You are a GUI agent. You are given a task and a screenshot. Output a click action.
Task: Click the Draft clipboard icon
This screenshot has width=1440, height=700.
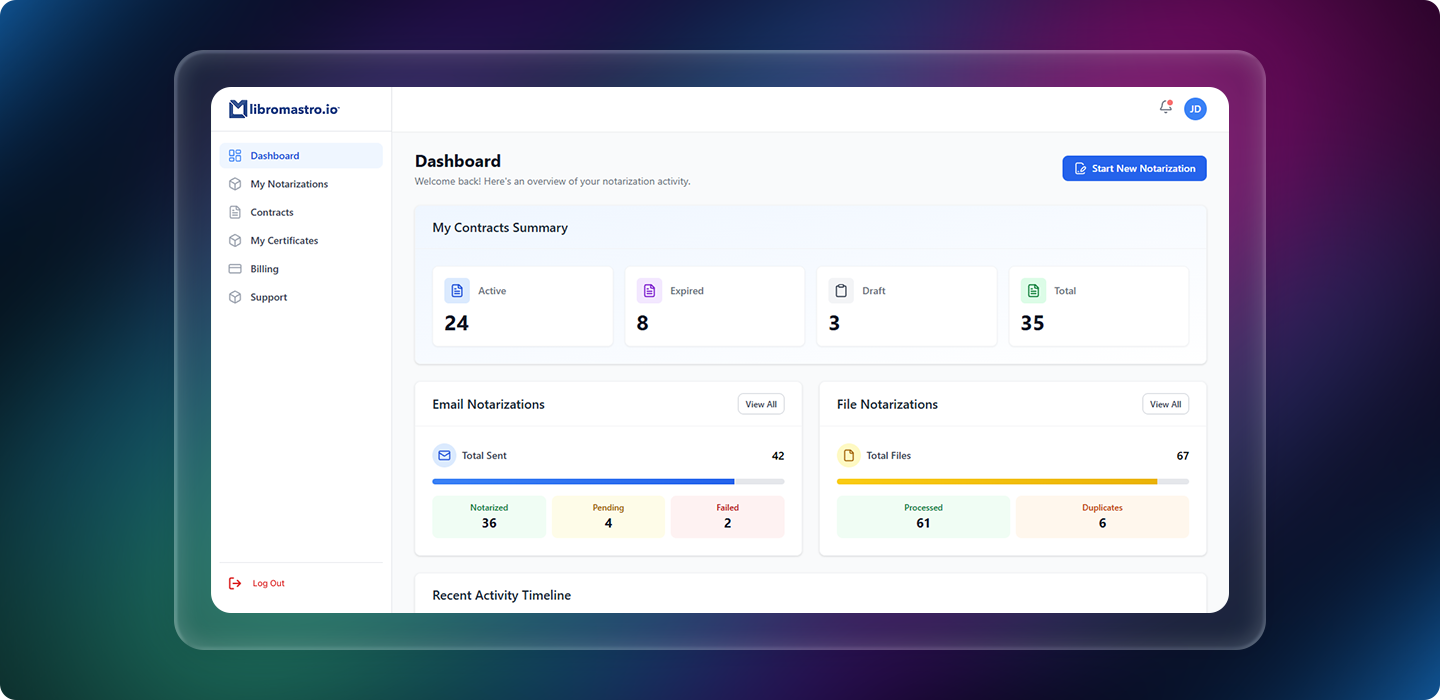pos(841,291)
